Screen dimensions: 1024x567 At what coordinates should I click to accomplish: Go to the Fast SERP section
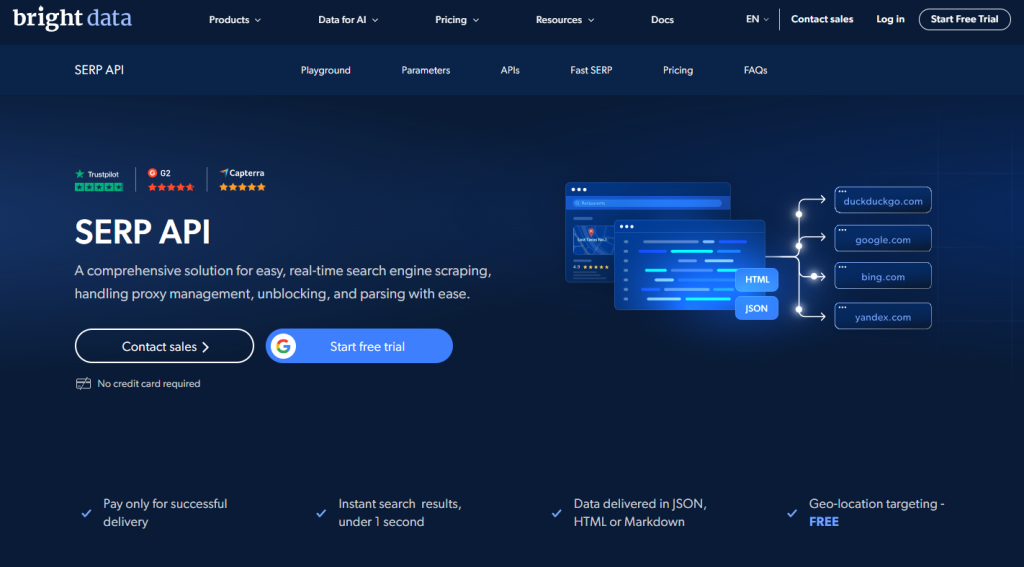[591, 70]
